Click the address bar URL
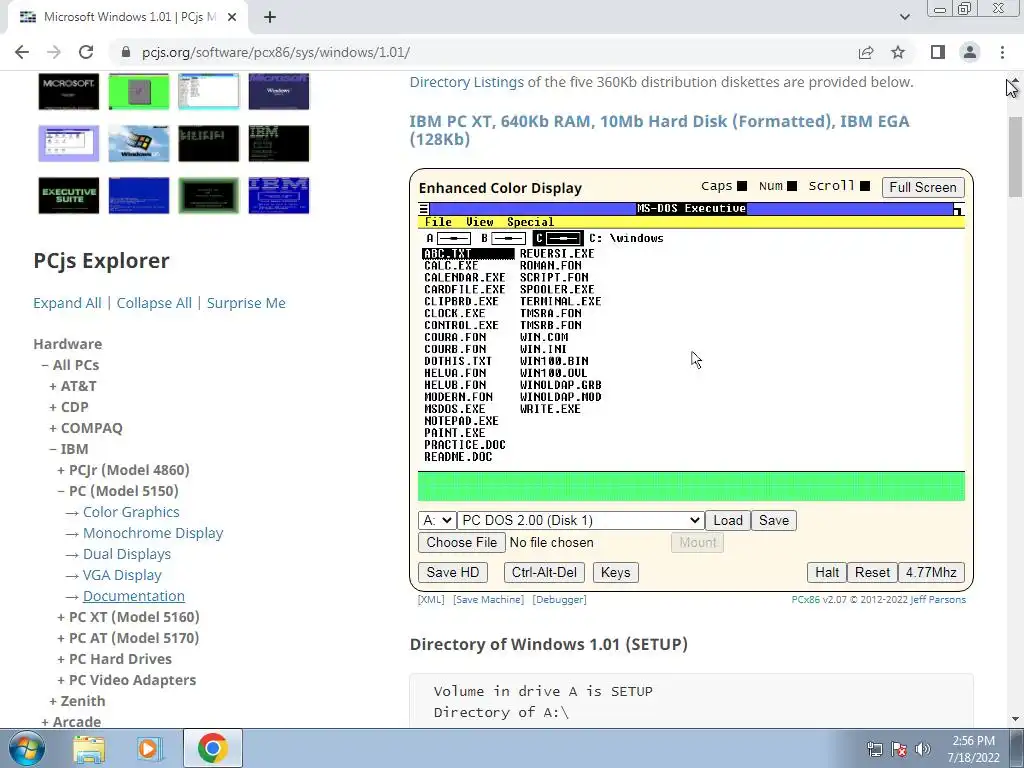Screen dimensions: 1024x768 pos(276,52)
